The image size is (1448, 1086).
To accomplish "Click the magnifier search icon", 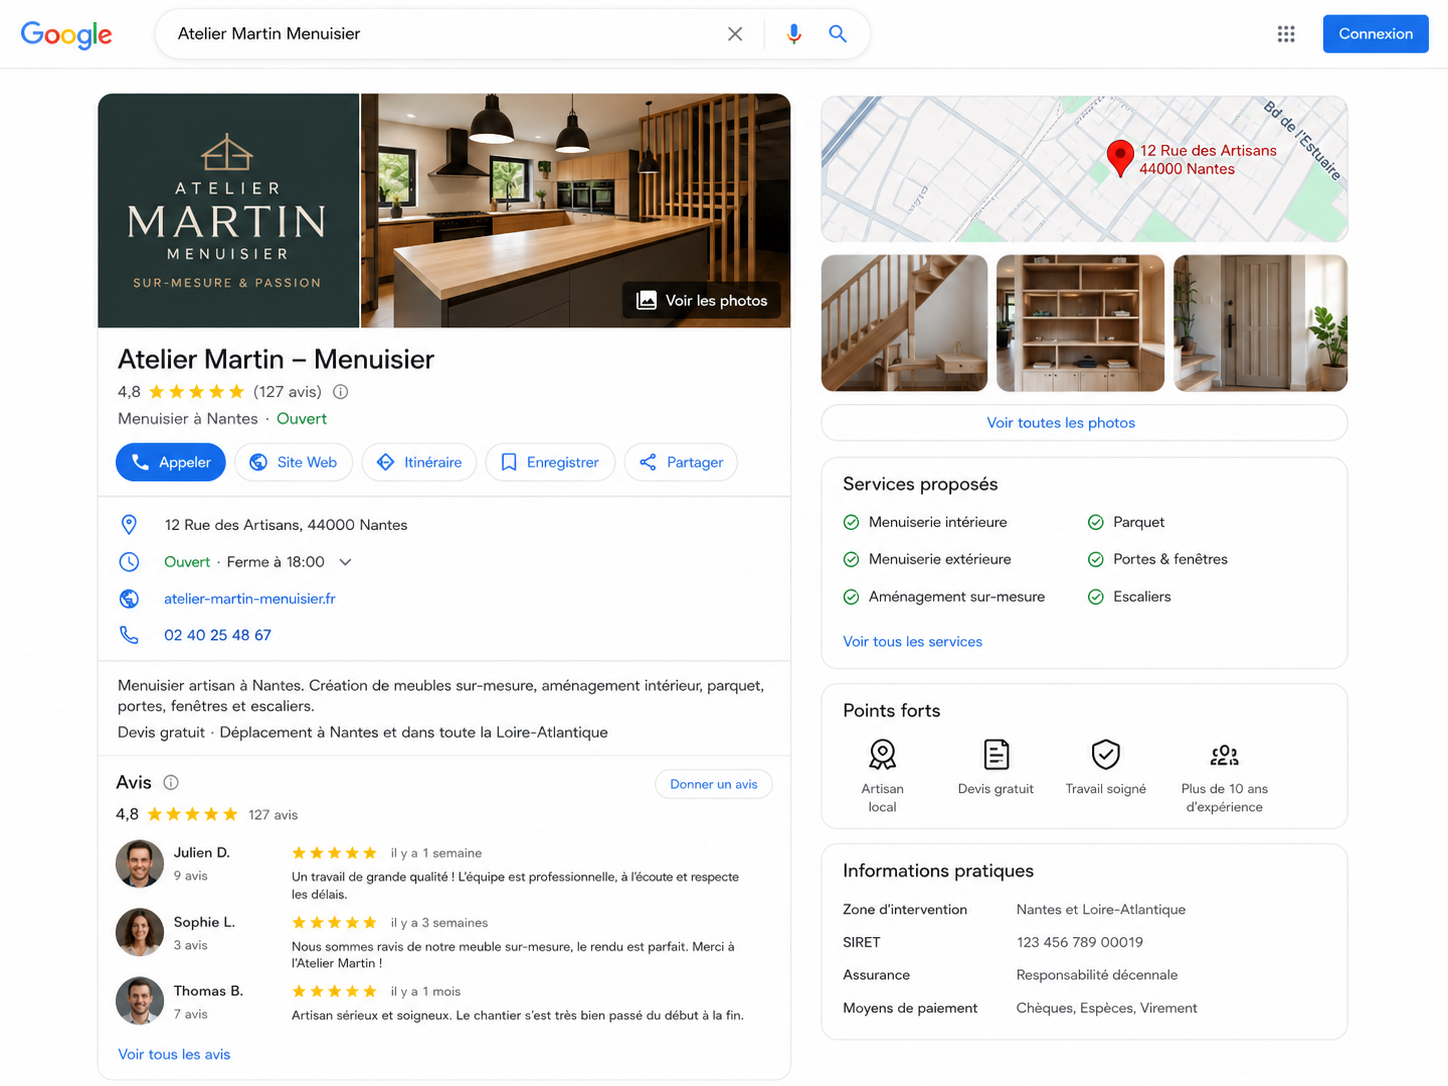I will [x=838, y=34].
